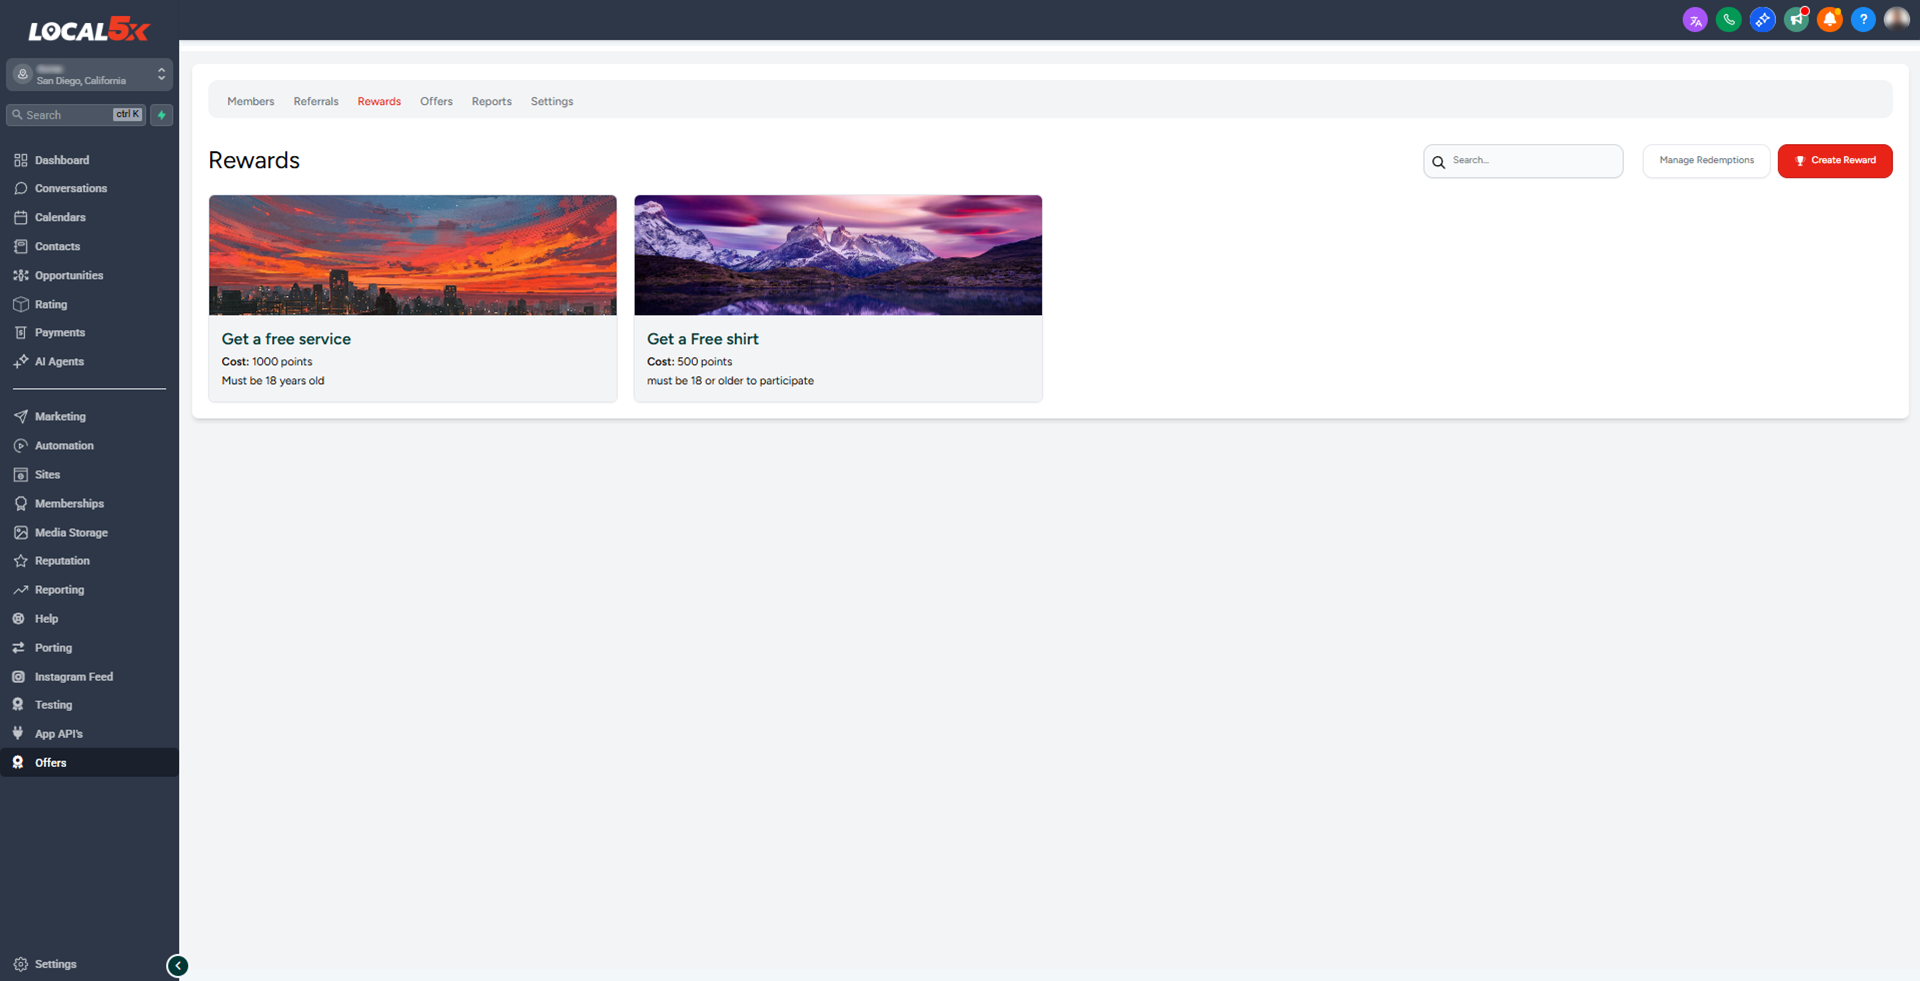This screenshot has height=981, width=1920.
Task: Click the blue pin icon in header
Action: 1762,20
